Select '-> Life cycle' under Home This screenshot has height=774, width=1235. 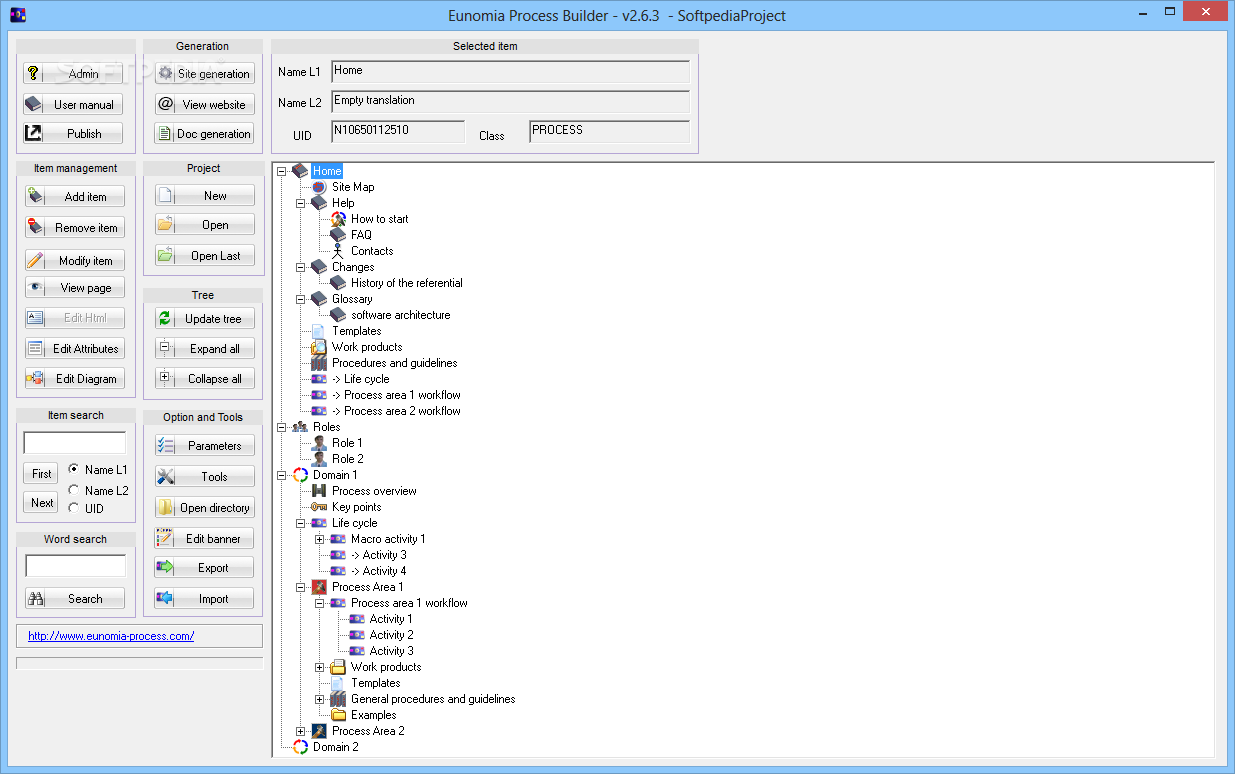click(360, 379)
